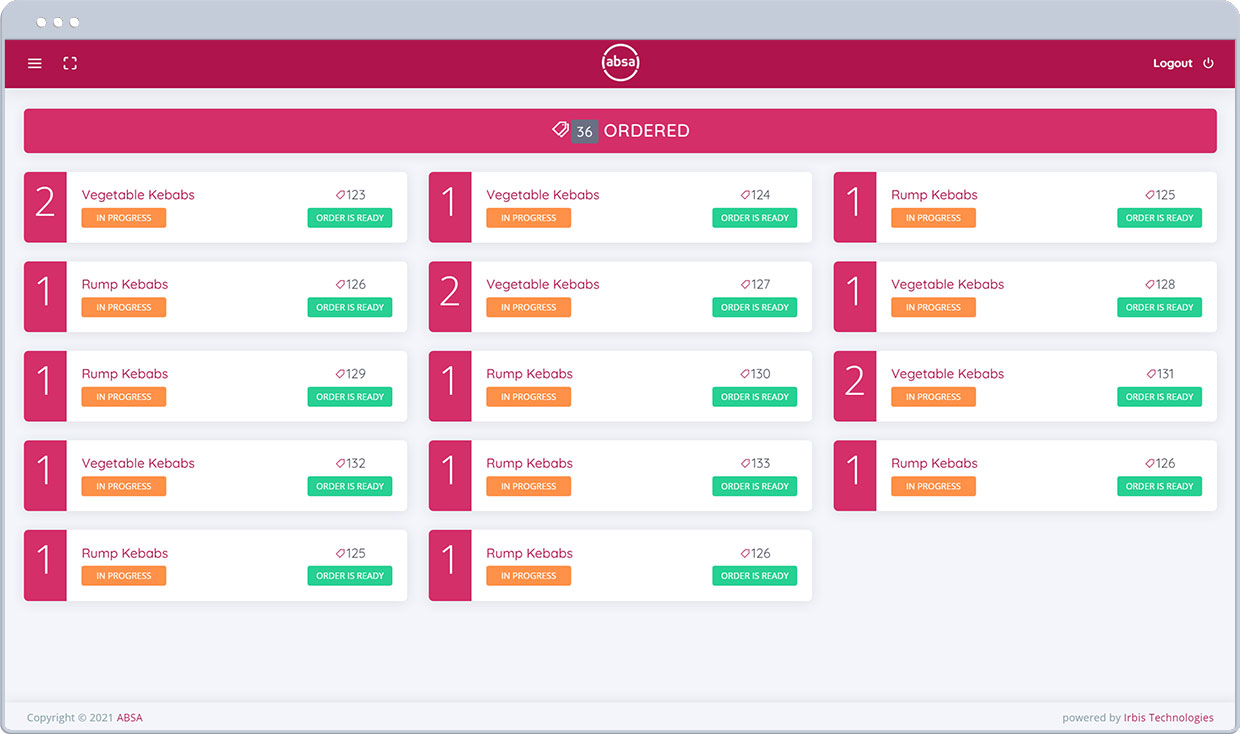Click the 36 ordered count badge

[585, 131]
